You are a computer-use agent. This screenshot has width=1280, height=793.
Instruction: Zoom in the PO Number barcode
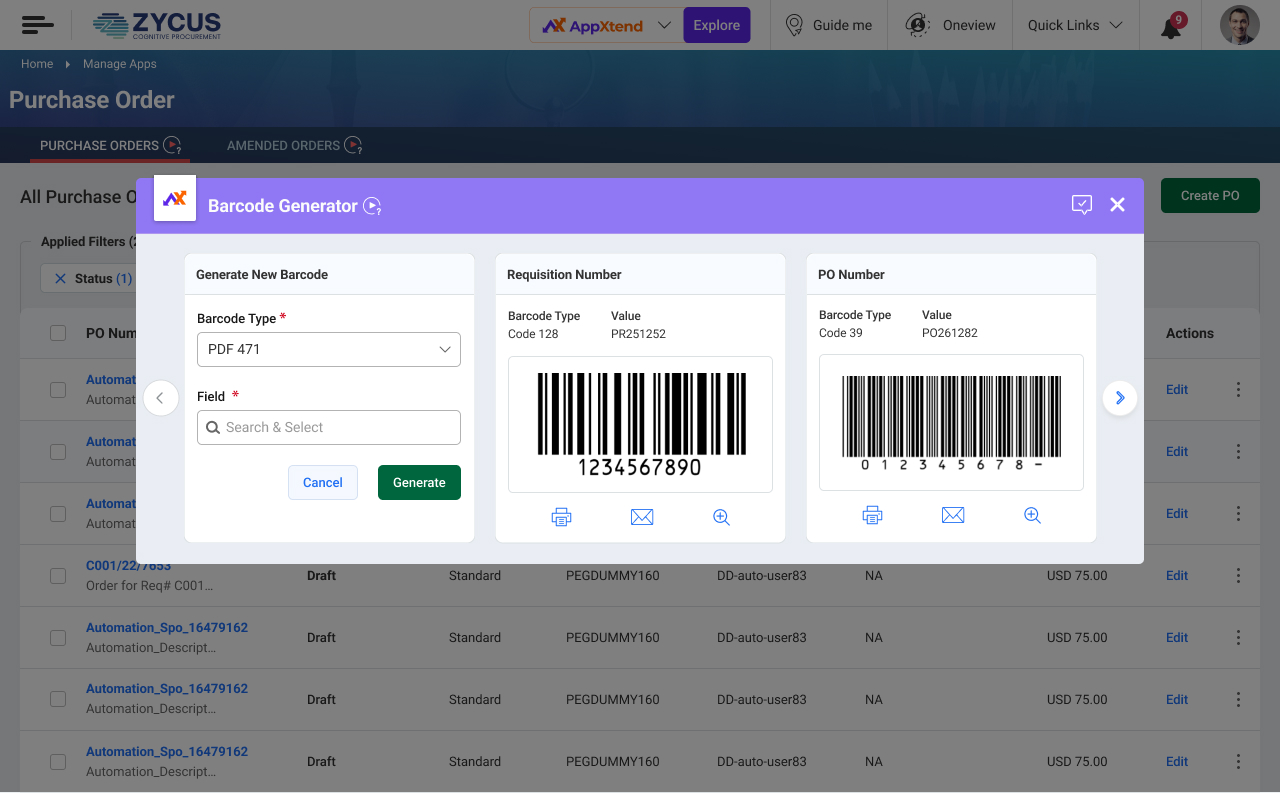point(1033,515)
